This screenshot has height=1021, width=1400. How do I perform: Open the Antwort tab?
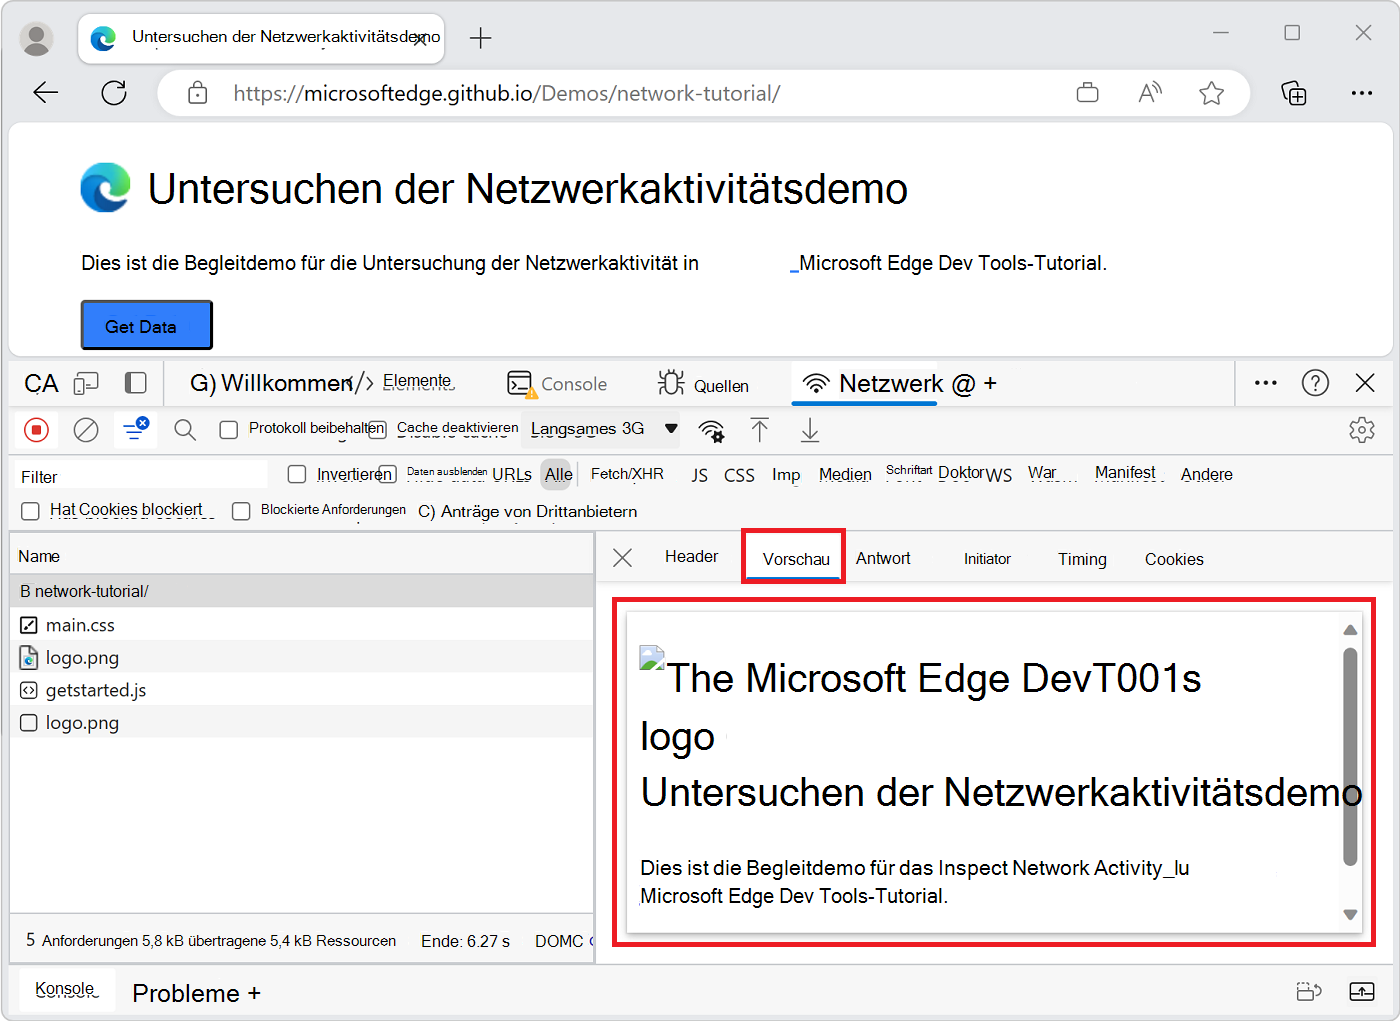(x=883, y=558)
